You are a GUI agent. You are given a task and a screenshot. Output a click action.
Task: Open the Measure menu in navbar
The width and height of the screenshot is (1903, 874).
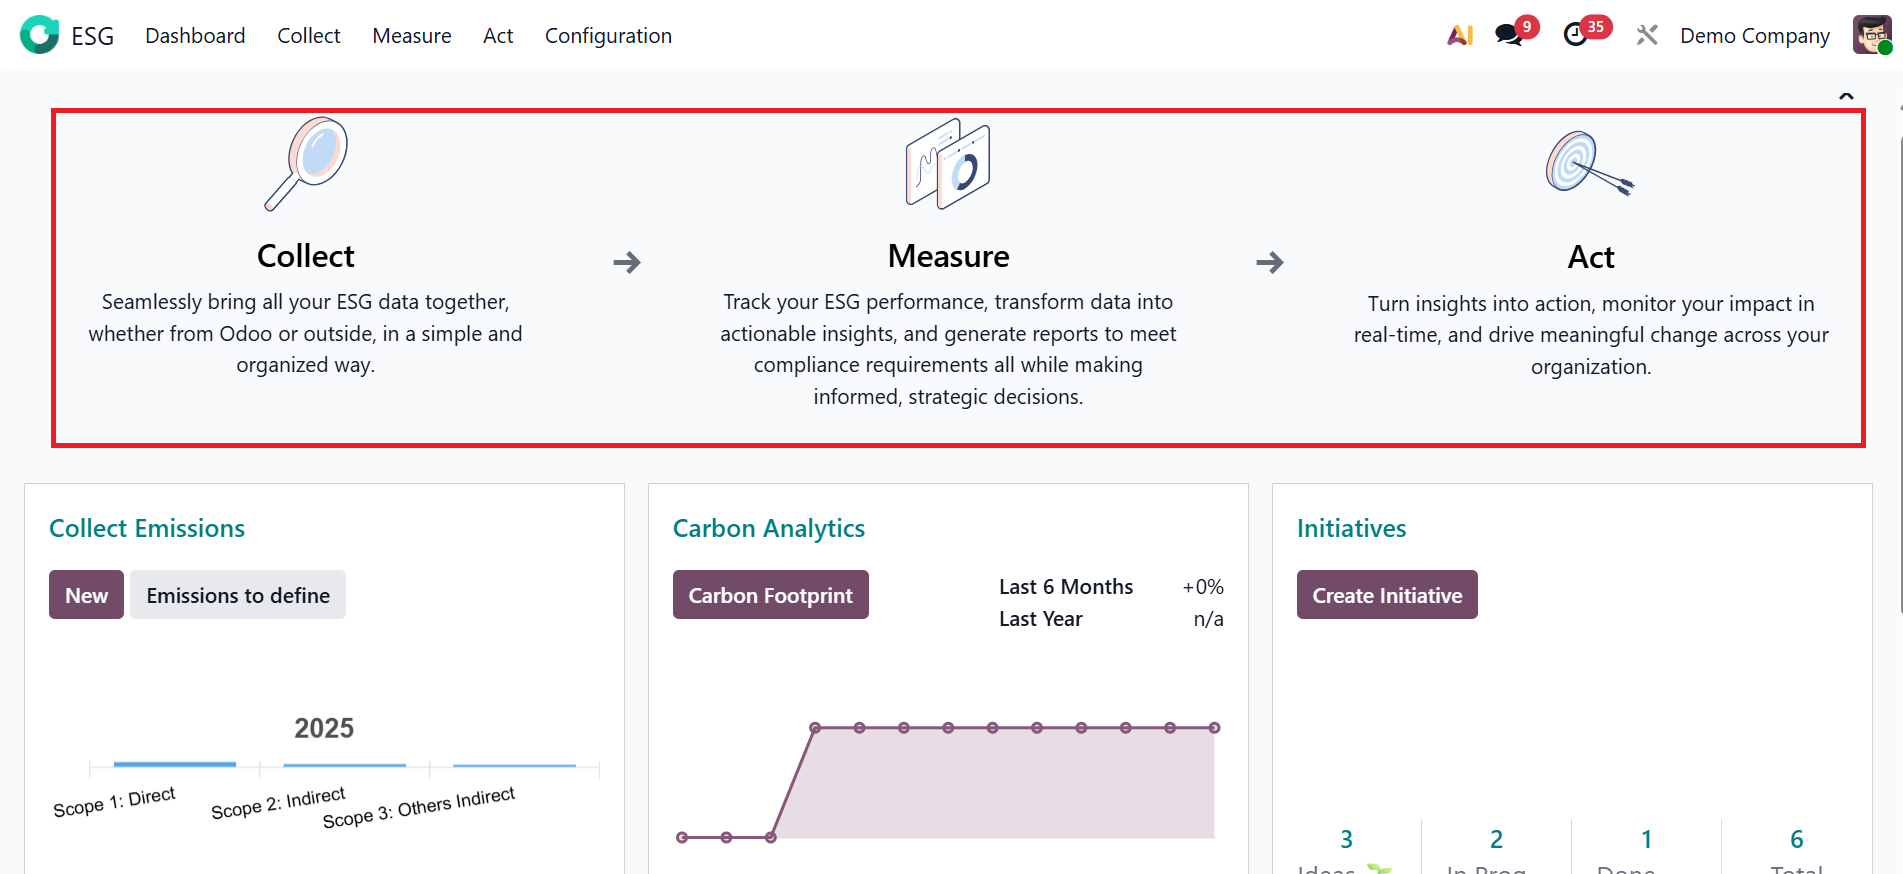(x=411, y=36)
